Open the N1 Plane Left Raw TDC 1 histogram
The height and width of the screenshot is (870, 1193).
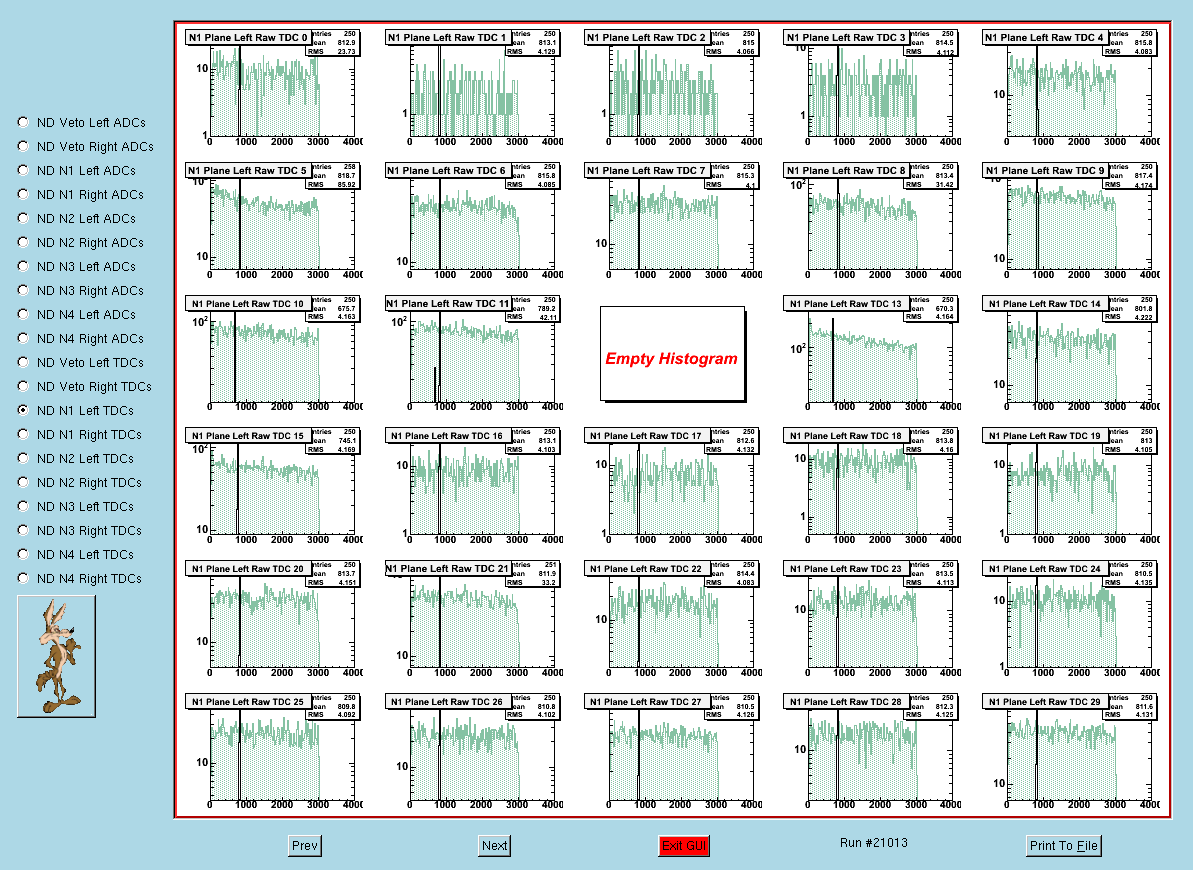pyautogui.click(x=473, y=88)
